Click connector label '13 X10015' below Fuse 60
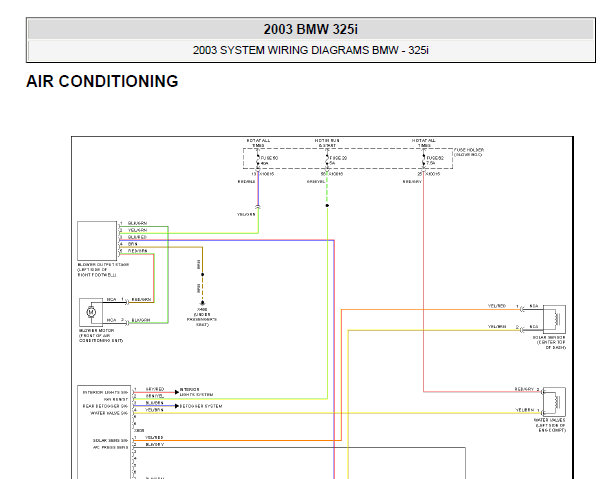The height and width of the screenshot is (479, 606). 263,174
